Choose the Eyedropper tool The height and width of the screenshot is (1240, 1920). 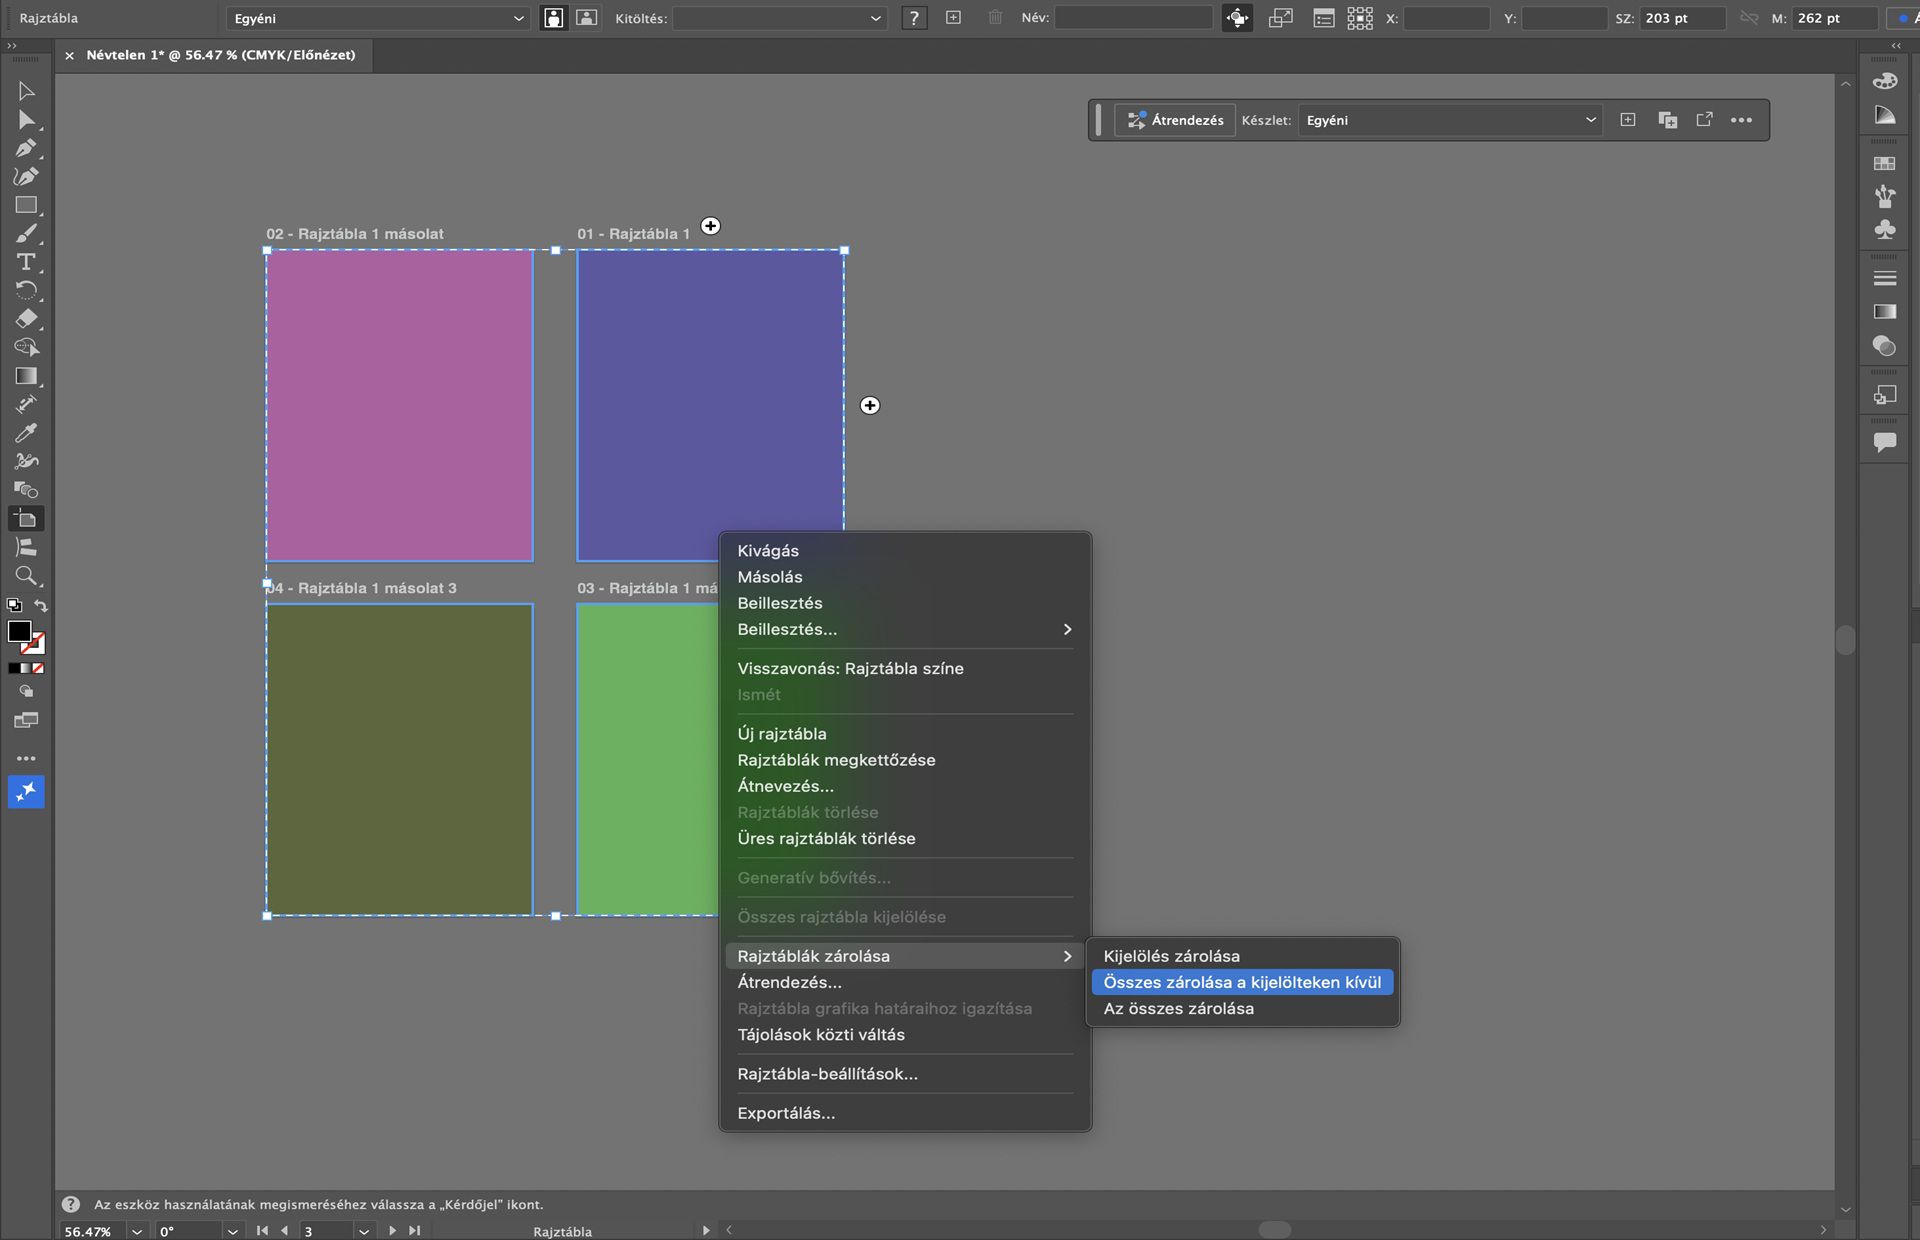26,433
